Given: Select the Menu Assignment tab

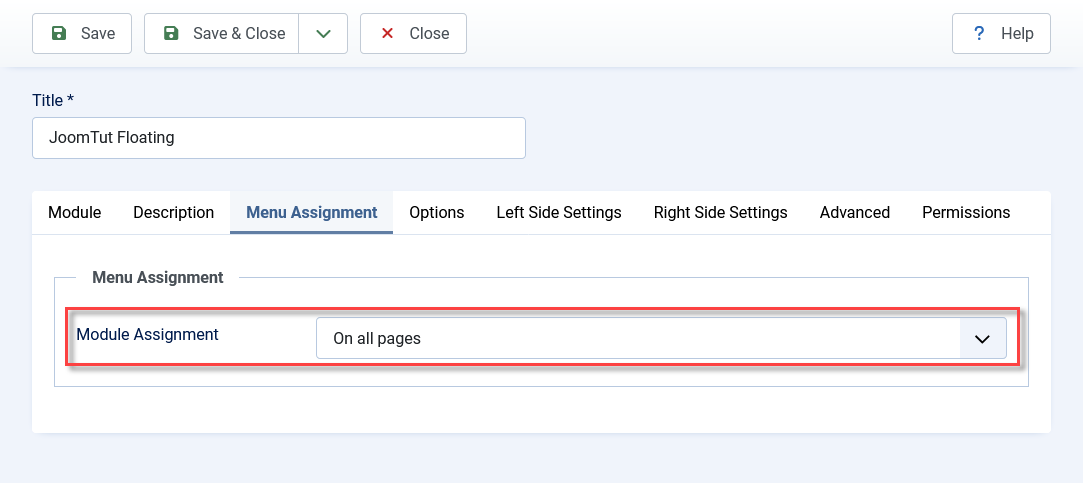Looking at the screenshot, I should coord(312,212).
